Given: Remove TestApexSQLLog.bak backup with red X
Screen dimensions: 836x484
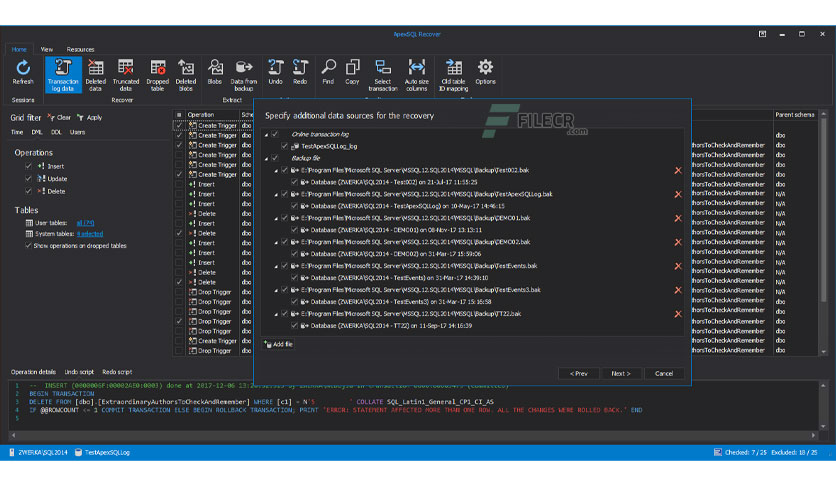Looking at the screenshot, I should [x=678, y=195].
